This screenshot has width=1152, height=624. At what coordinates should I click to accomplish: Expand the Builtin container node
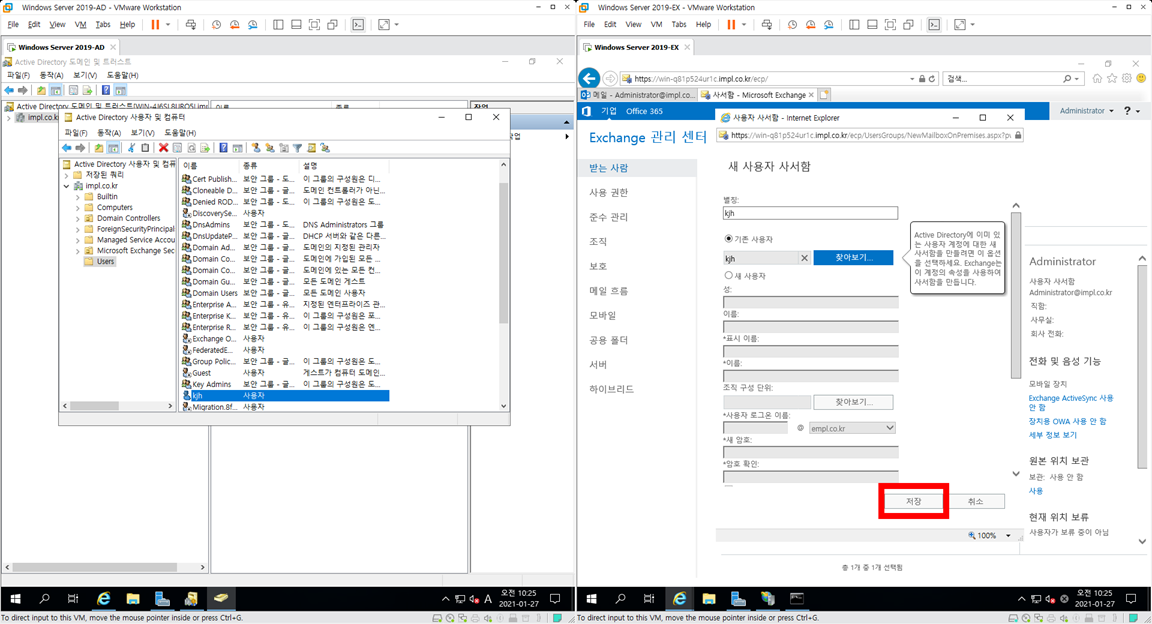click(x=78, y=197)
